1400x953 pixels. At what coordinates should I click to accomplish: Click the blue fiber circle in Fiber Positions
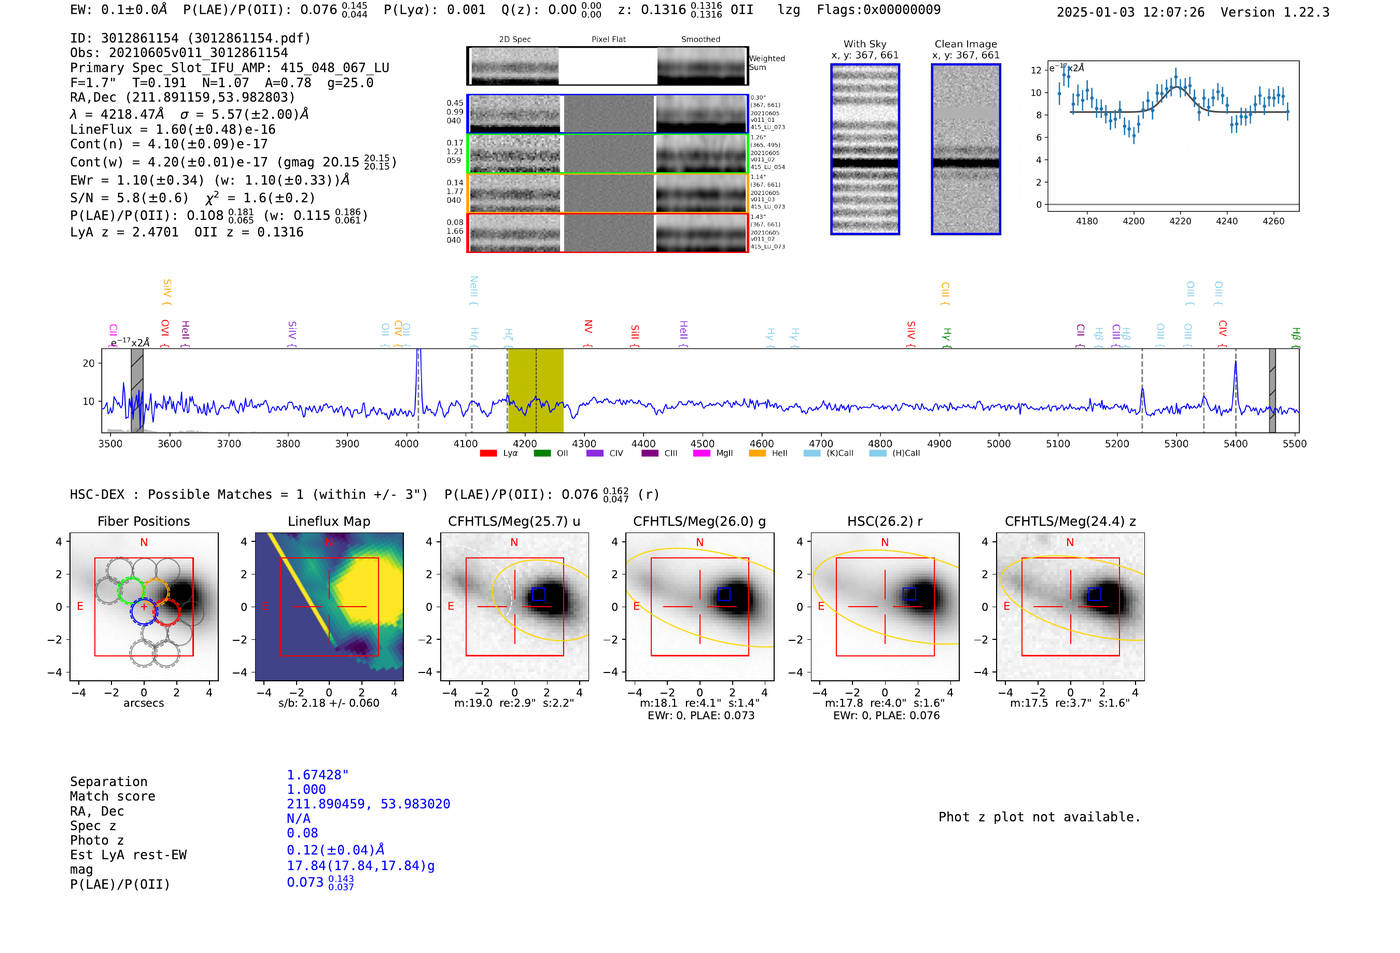pos(144,612)
